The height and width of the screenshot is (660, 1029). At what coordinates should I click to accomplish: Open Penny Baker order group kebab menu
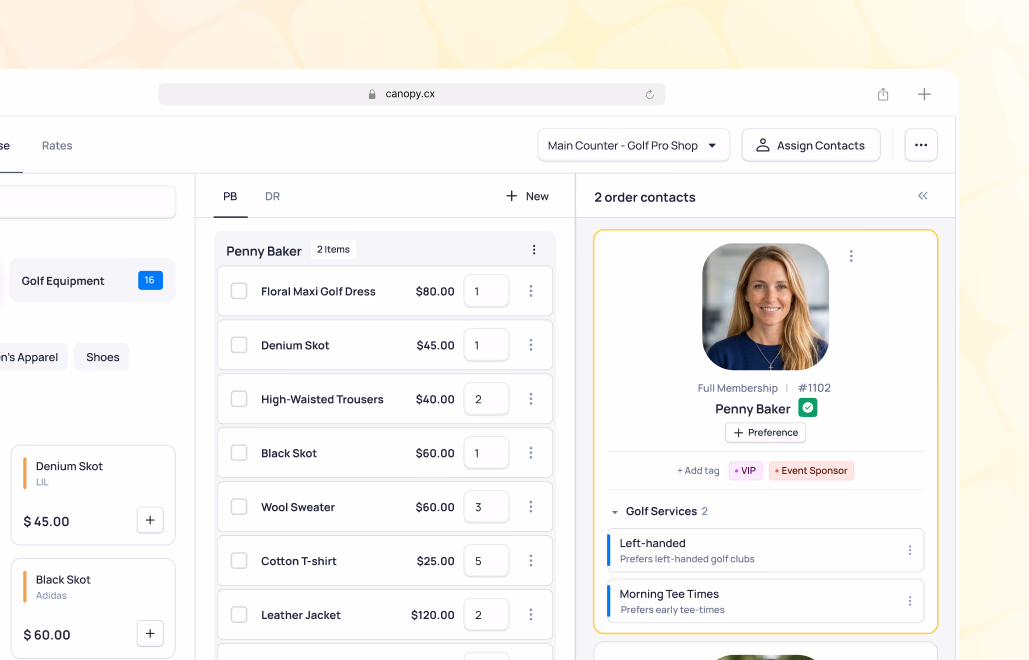(x=534, y=250)
